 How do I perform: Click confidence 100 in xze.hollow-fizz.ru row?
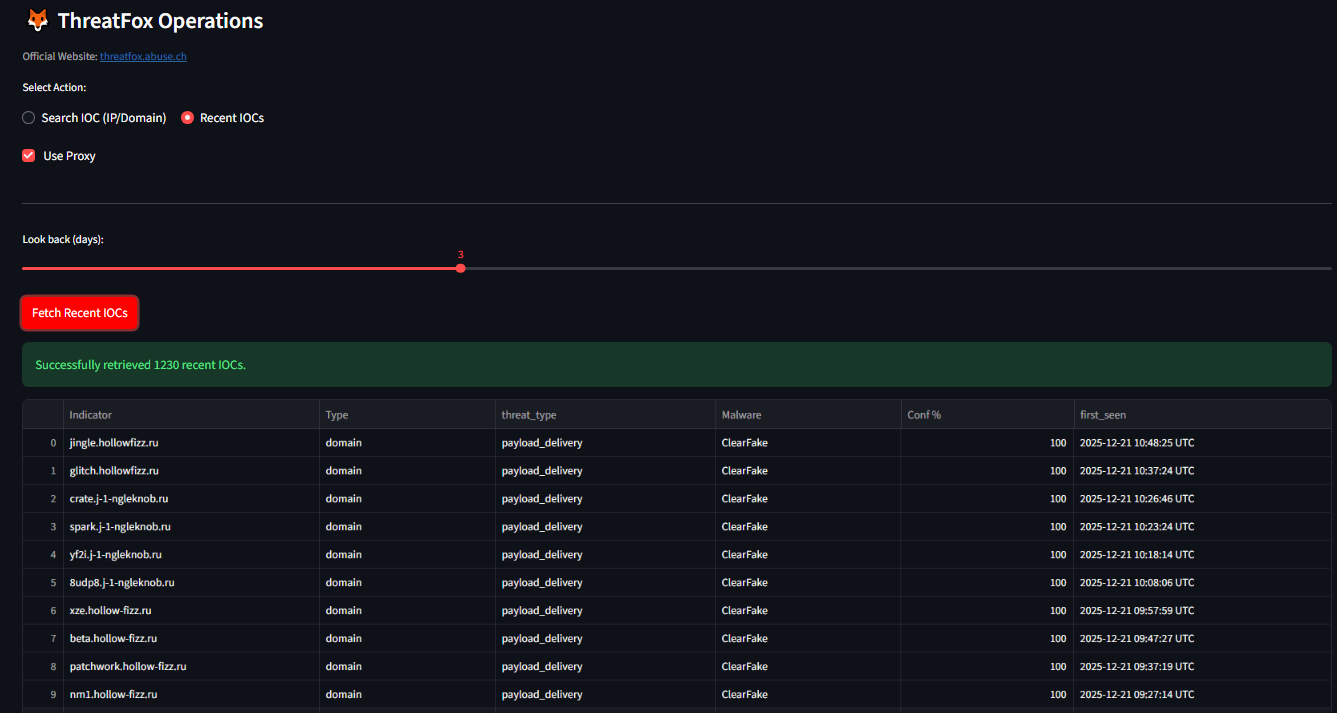click(x=988, y=611)
